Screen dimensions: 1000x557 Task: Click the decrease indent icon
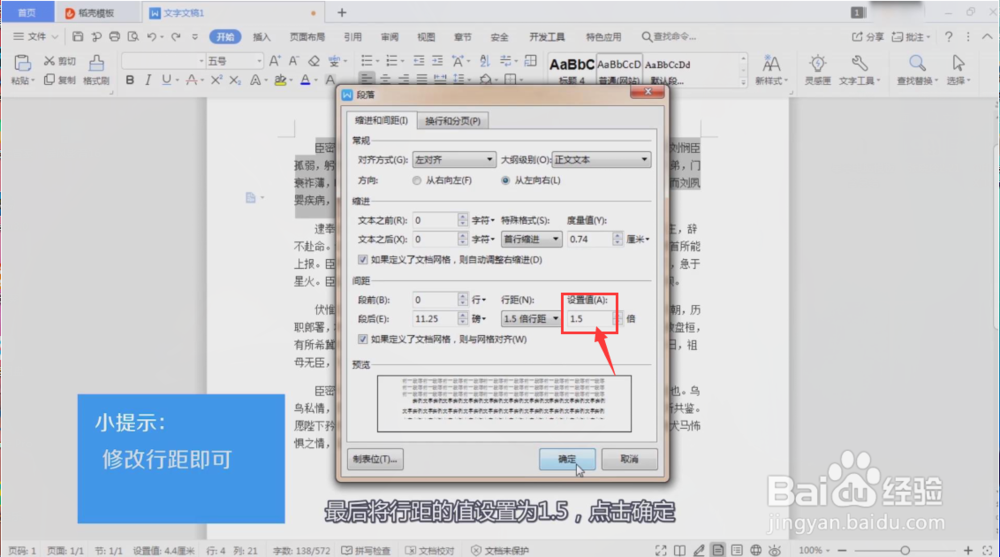click(418, 61)
